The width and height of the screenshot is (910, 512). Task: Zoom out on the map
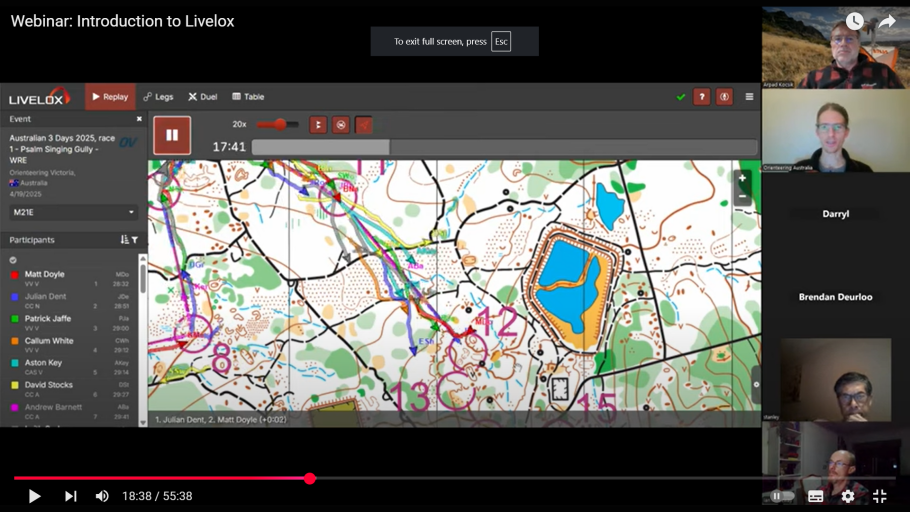tap(742, 197)
